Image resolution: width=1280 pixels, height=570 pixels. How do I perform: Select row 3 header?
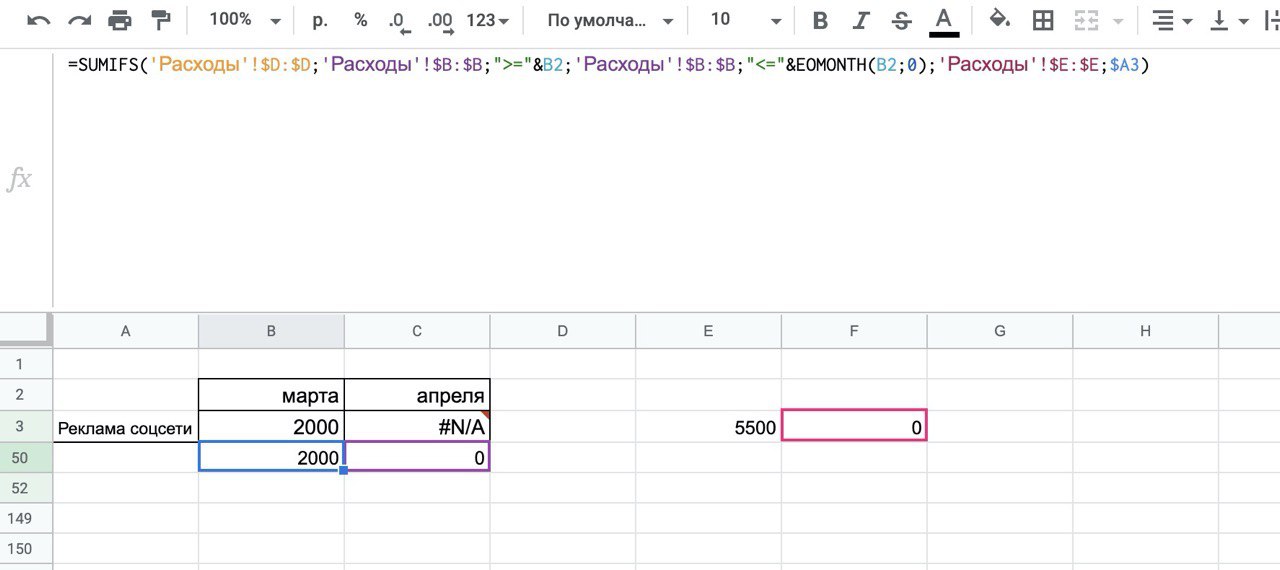point(26,427)
